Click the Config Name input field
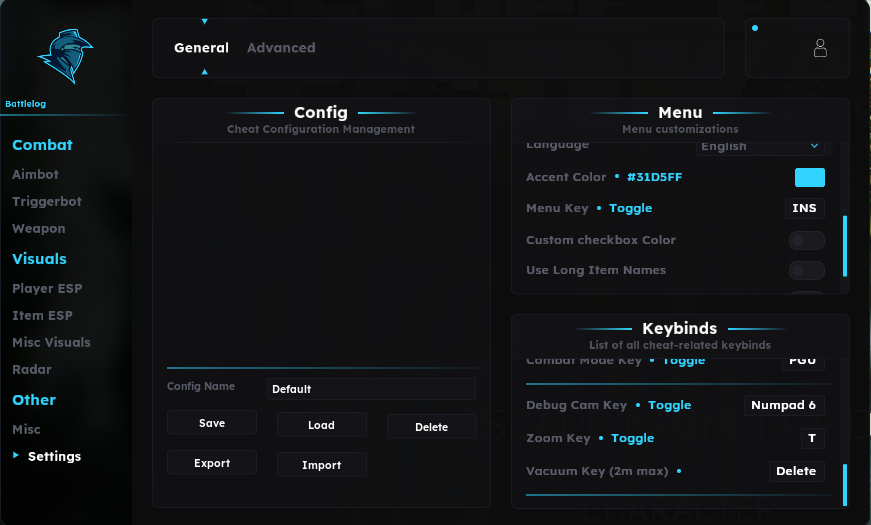 point(371,389)
